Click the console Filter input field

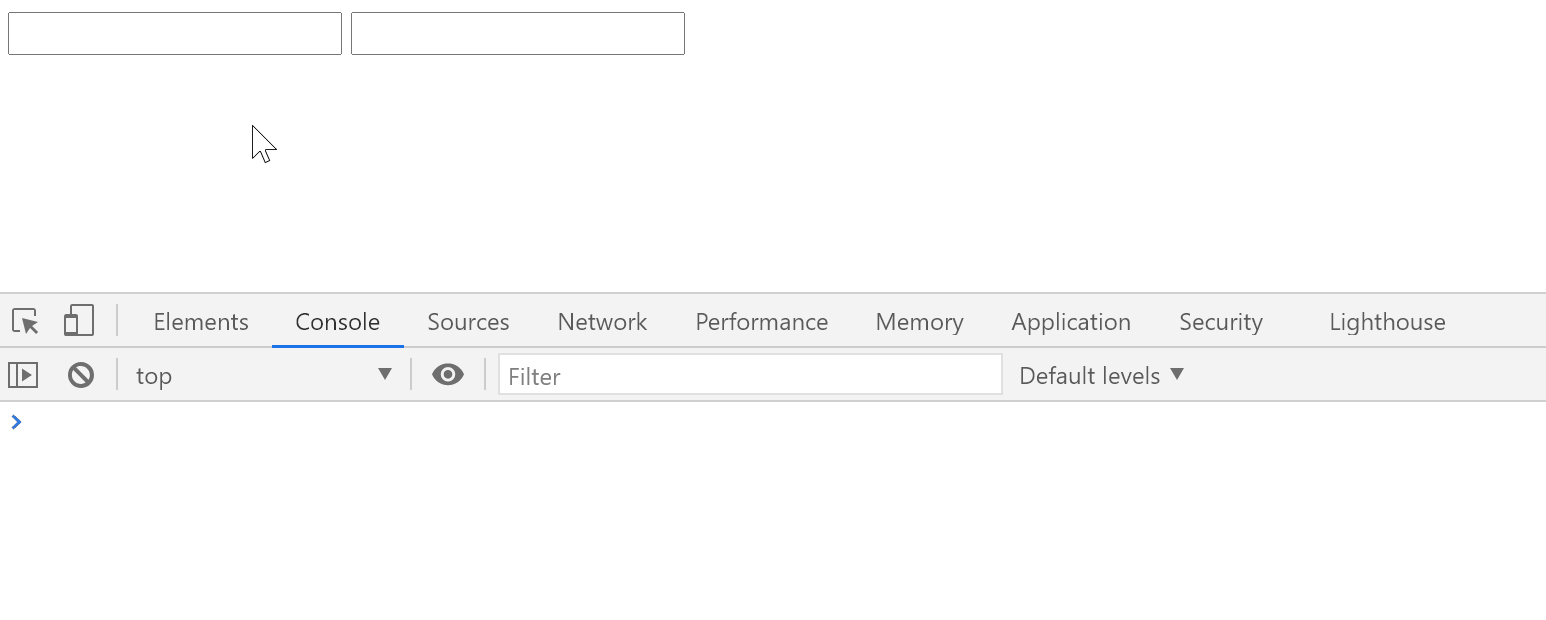pyautogui.click(x=750, y=375)
